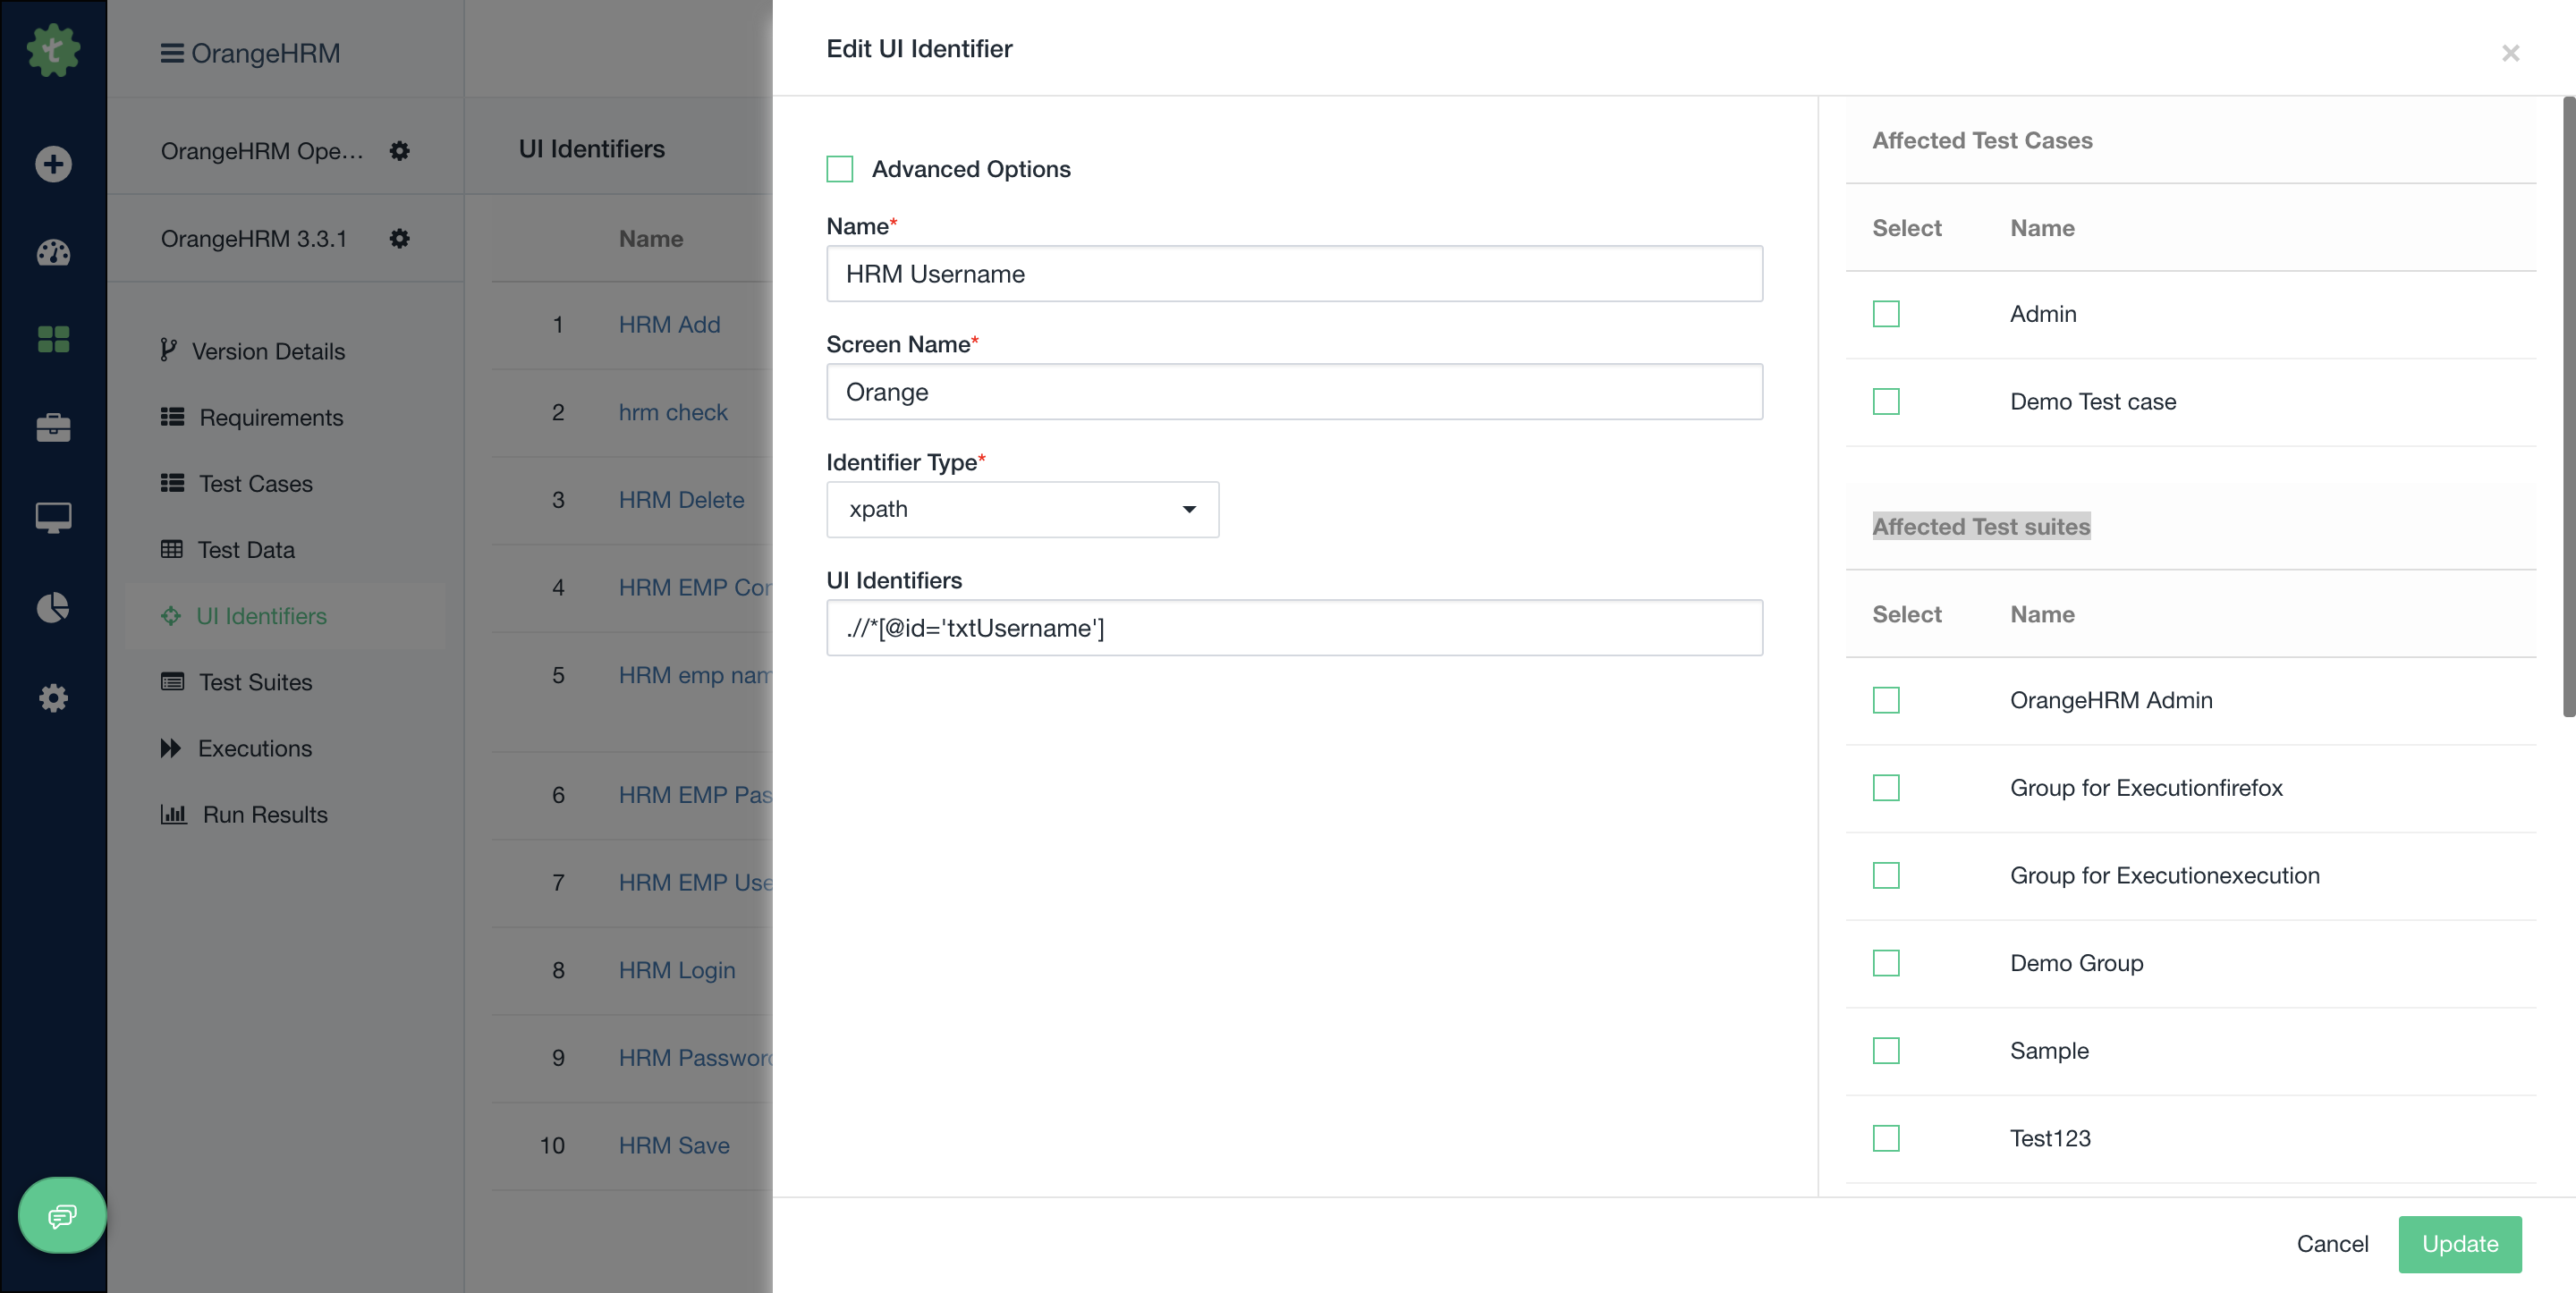Check the Admin test case checkbox
The image size is (2576, 1293).
pos(1886,314)
